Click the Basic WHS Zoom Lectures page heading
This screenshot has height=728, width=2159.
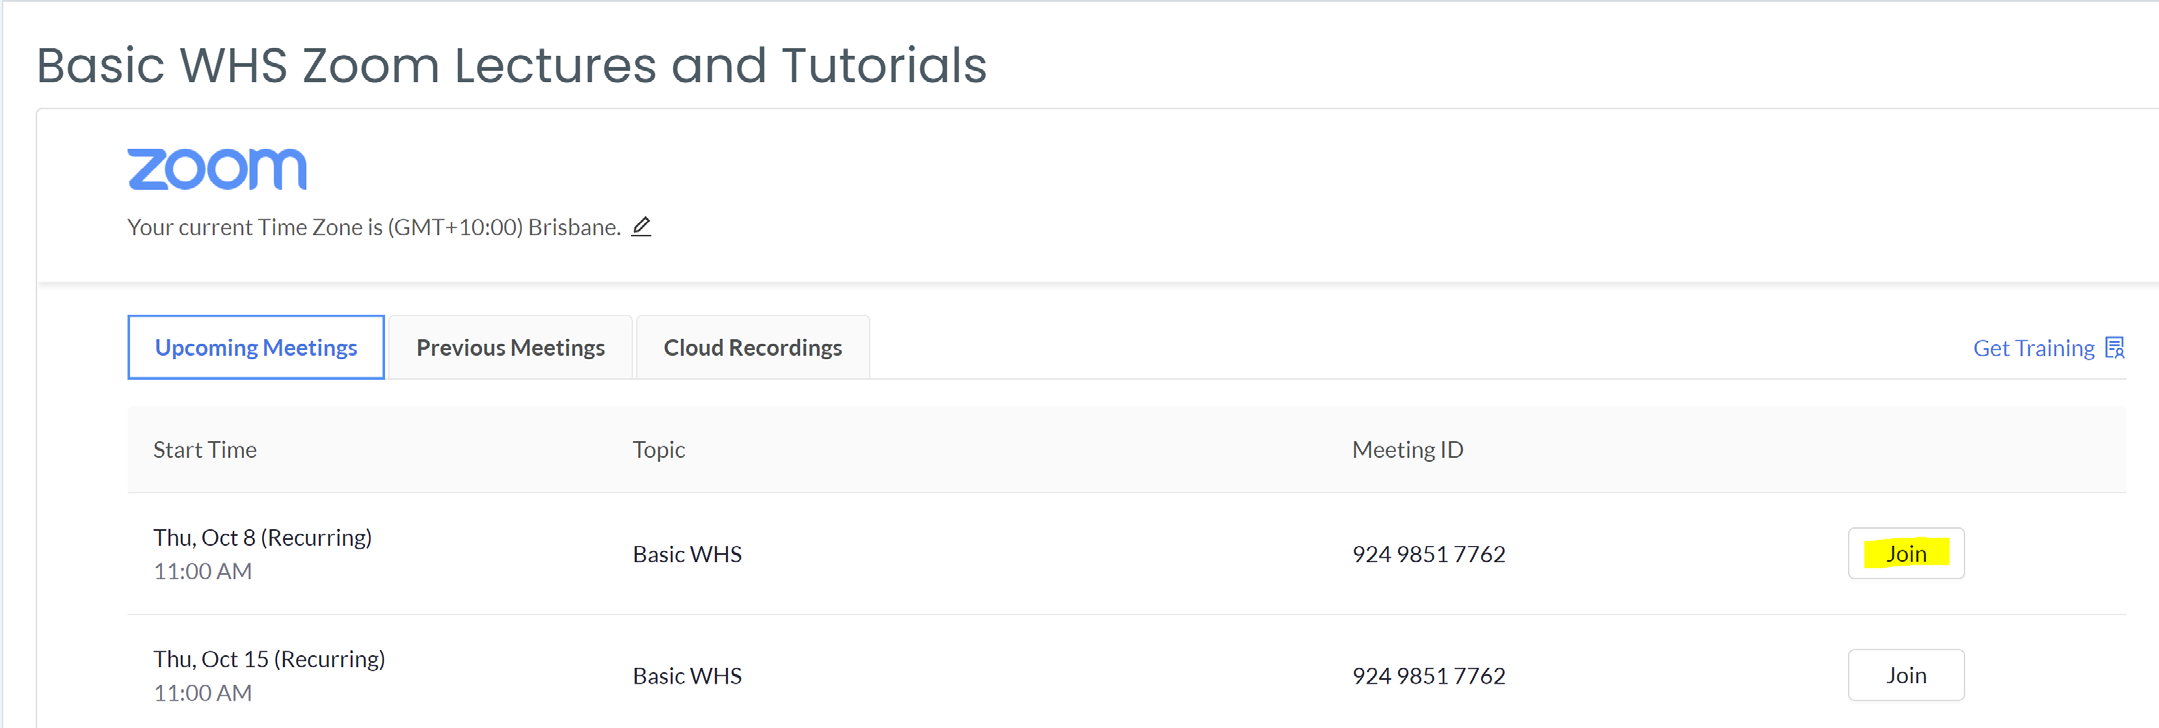[x=512, y=65]
